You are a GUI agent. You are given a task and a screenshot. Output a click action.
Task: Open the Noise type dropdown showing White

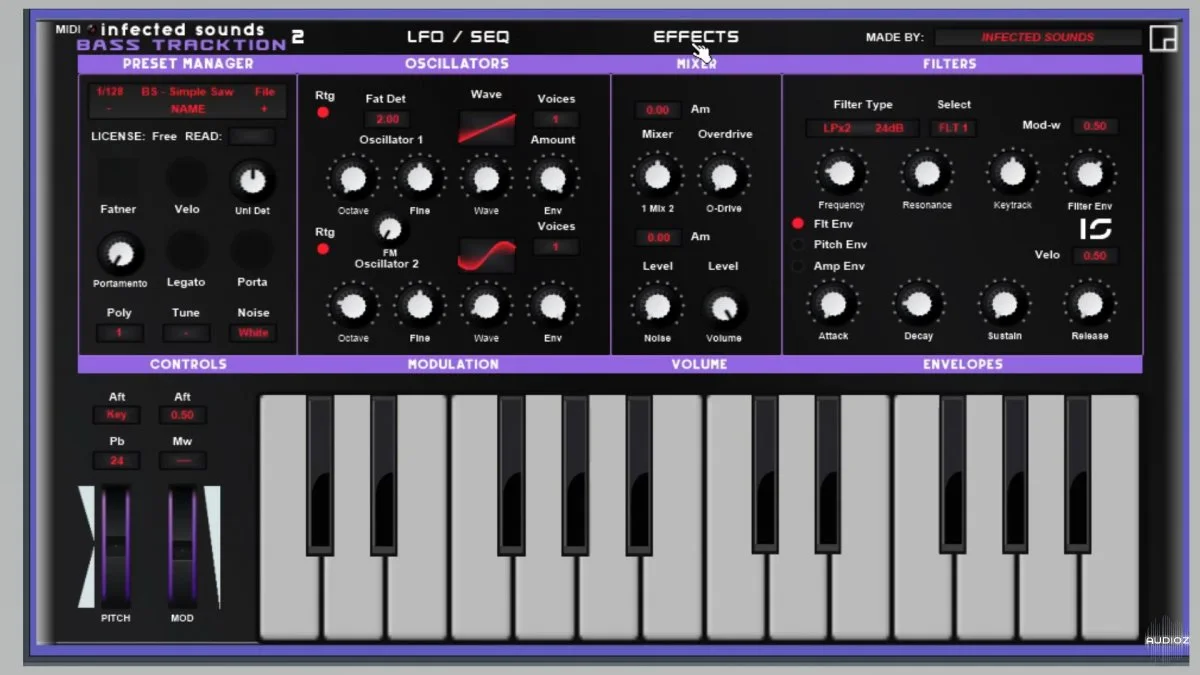pyautogui.click(x=253, y=333)
